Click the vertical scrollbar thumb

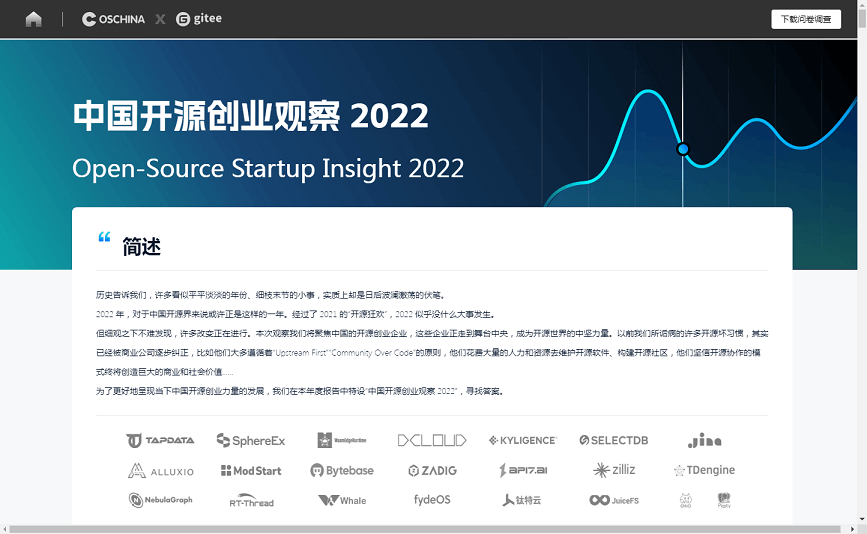(862, 17)
